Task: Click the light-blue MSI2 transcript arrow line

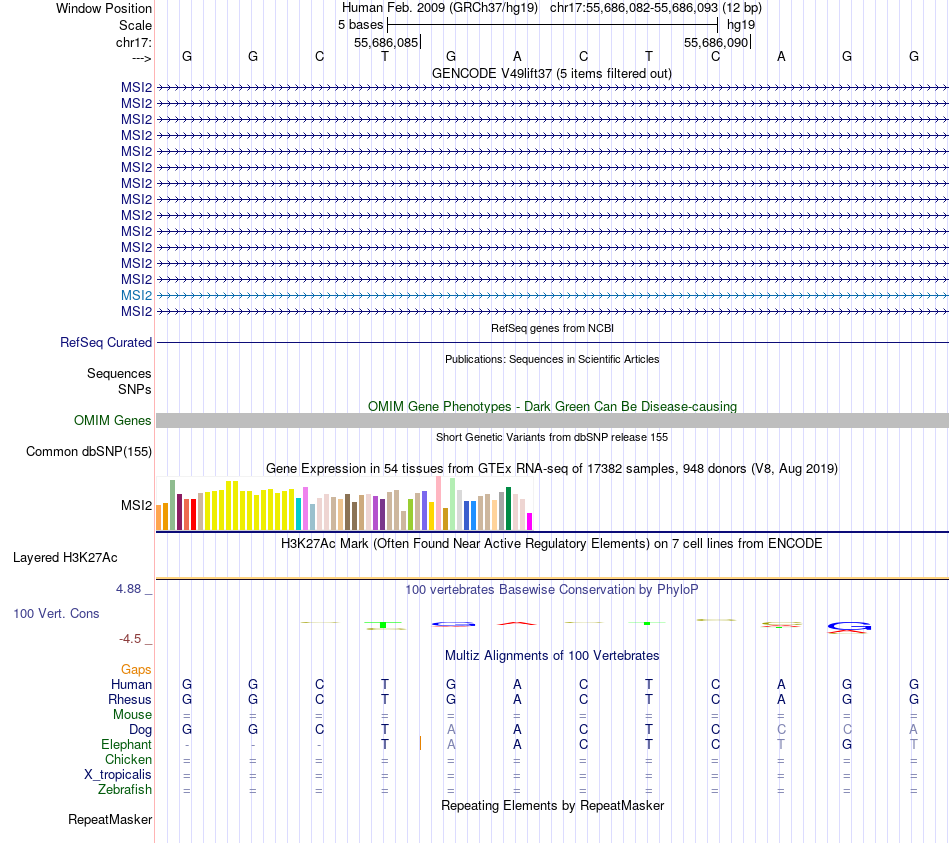Action: [x=553, y=295]
